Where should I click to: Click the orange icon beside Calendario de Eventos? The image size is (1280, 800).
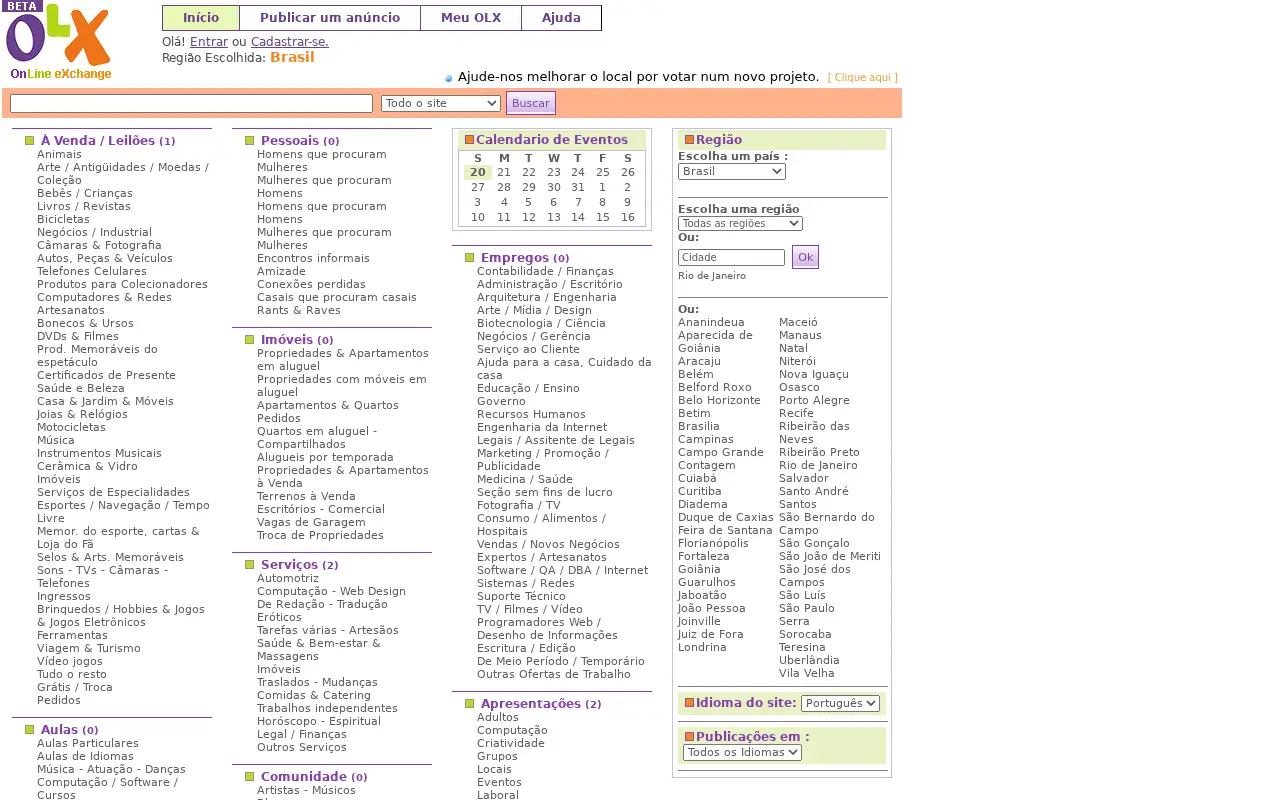click(x=469, y=140)
